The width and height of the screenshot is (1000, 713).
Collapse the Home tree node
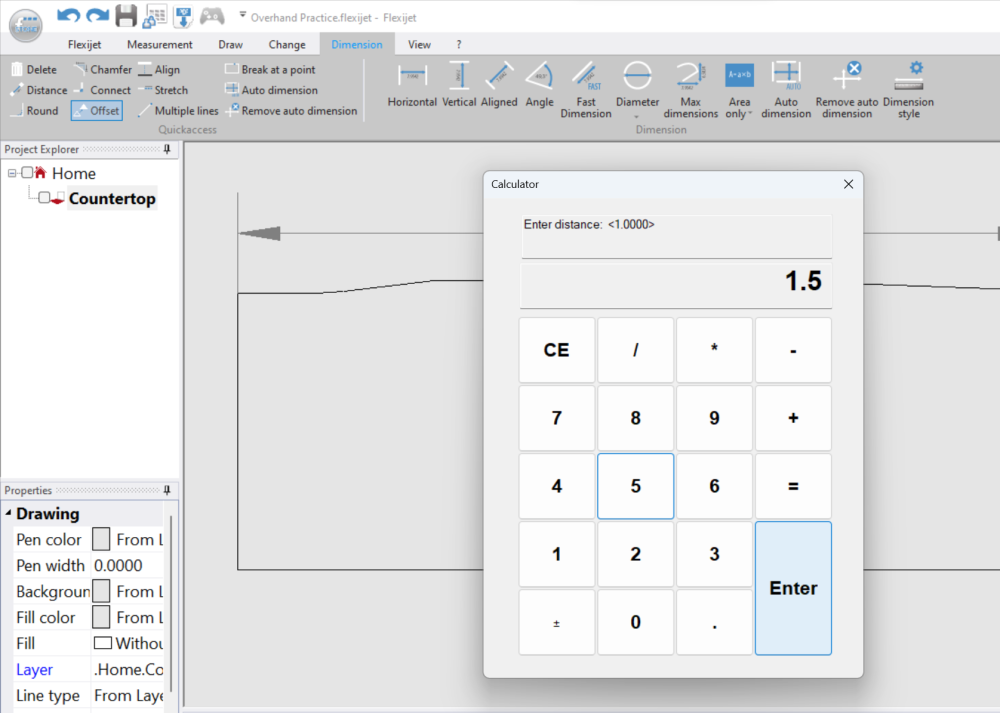click(12, 173)
